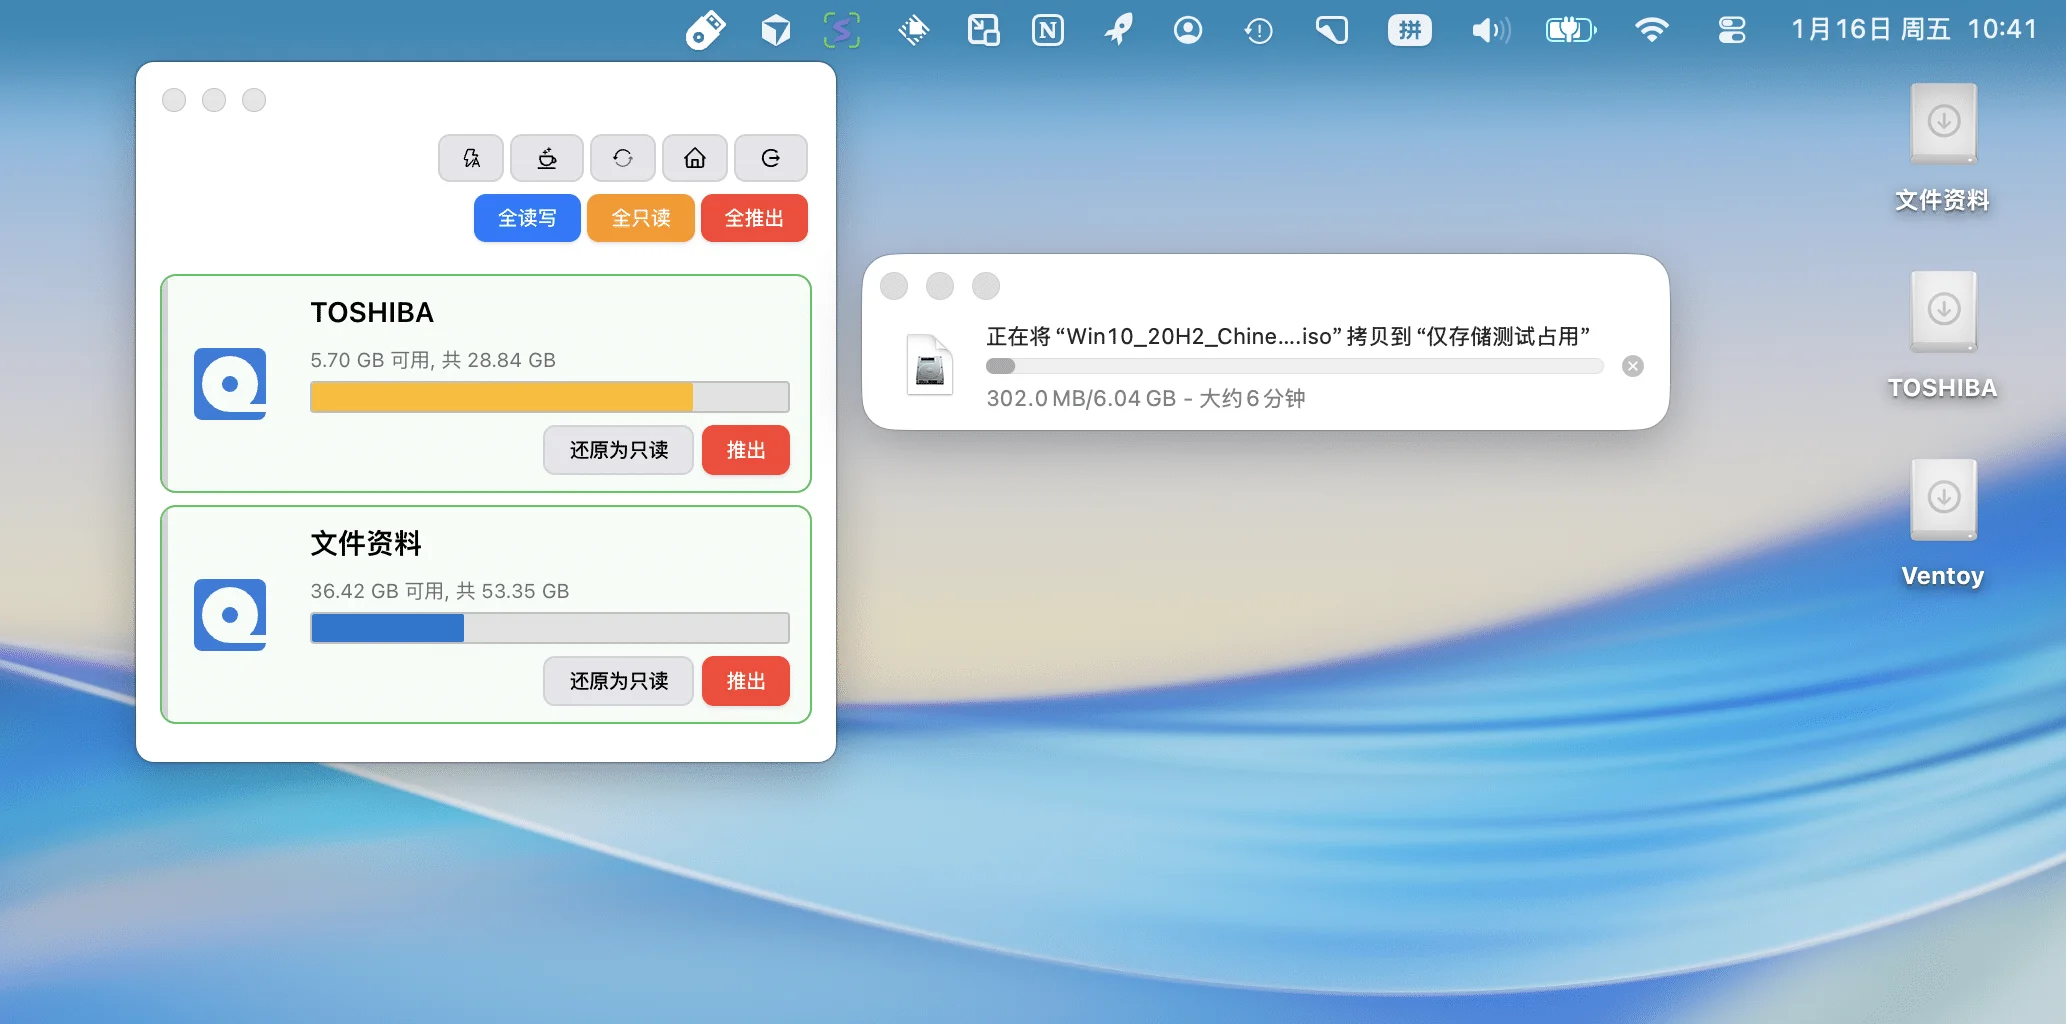Enable read-write for all drives with 全读写
This screenshot has height=1024, width=2066.
click(x=527, y=217)
